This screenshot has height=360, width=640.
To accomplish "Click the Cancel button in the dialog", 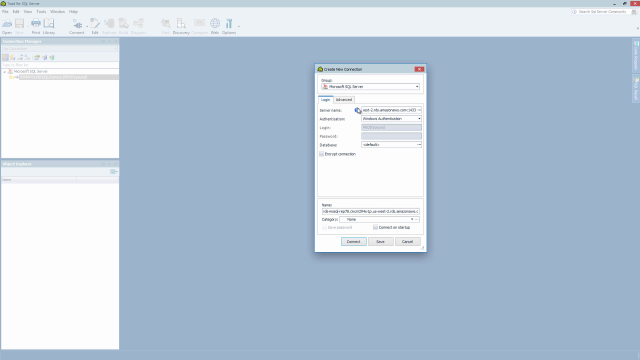I will point(407,242).
